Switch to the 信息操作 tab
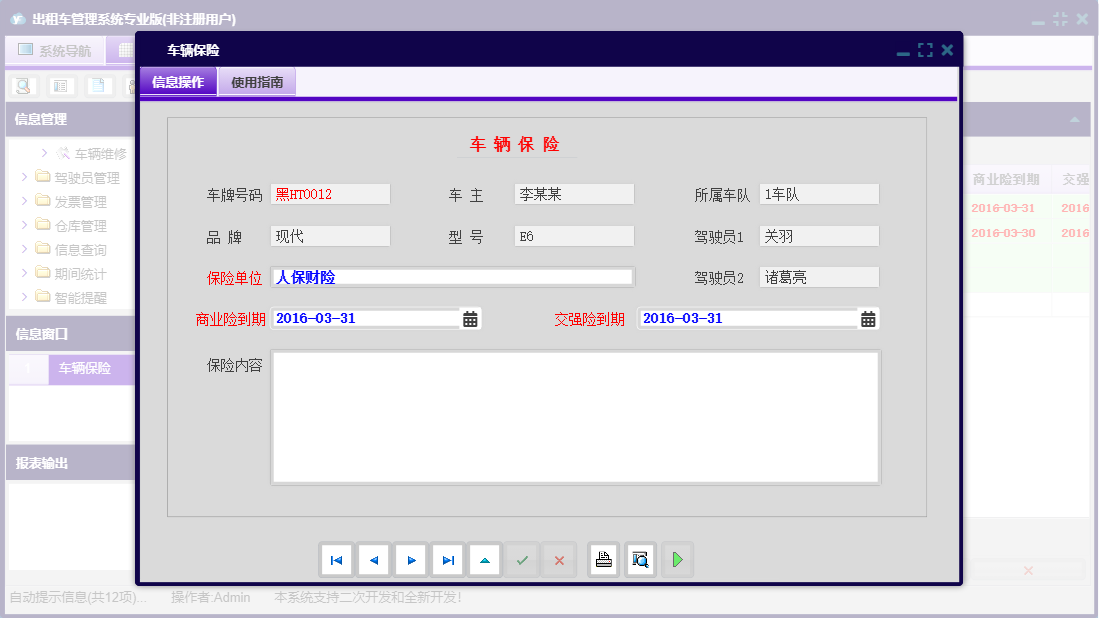The width and height of the screenshot is (1099, 618). pos(178,83)
